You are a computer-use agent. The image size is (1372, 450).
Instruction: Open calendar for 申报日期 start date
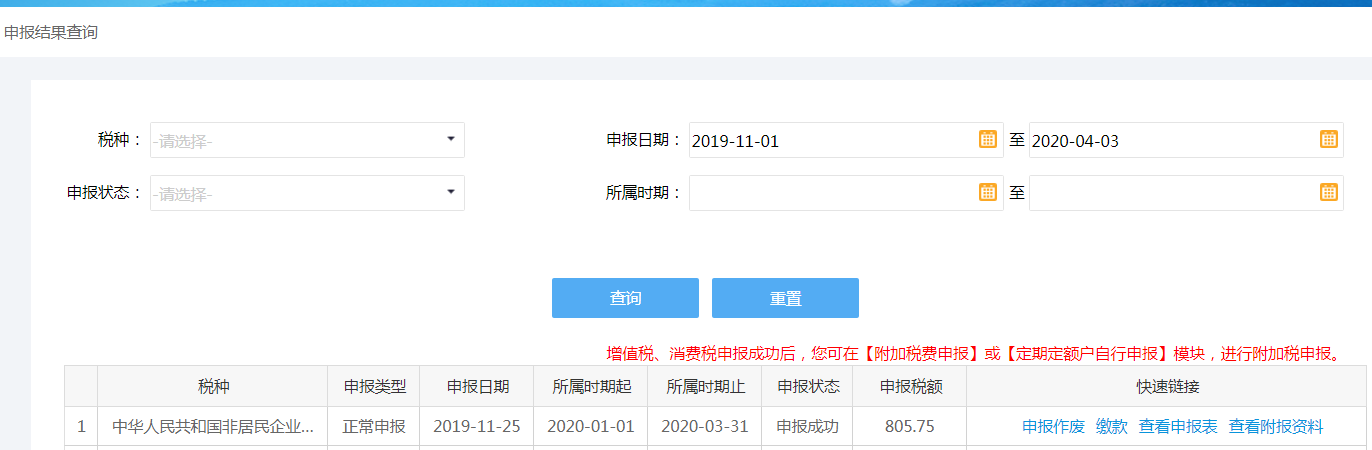pyautogui.click(x=987, y=139)
